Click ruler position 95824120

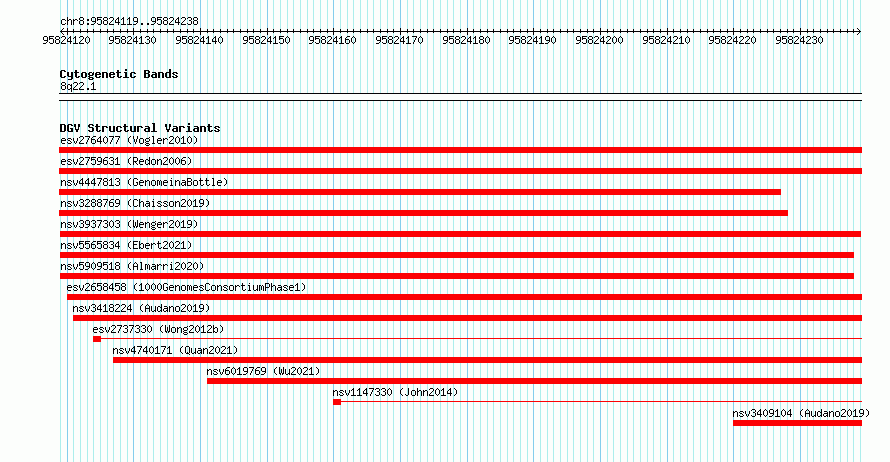[x=66, y=40]
